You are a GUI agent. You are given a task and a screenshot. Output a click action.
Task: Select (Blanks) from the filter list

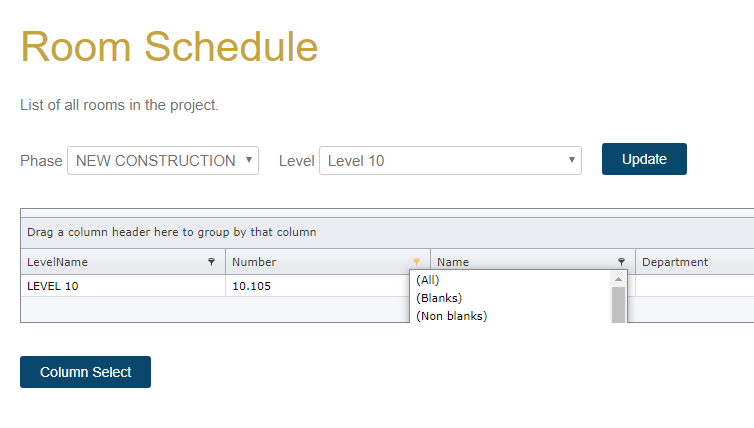click(x=438, y=298)
